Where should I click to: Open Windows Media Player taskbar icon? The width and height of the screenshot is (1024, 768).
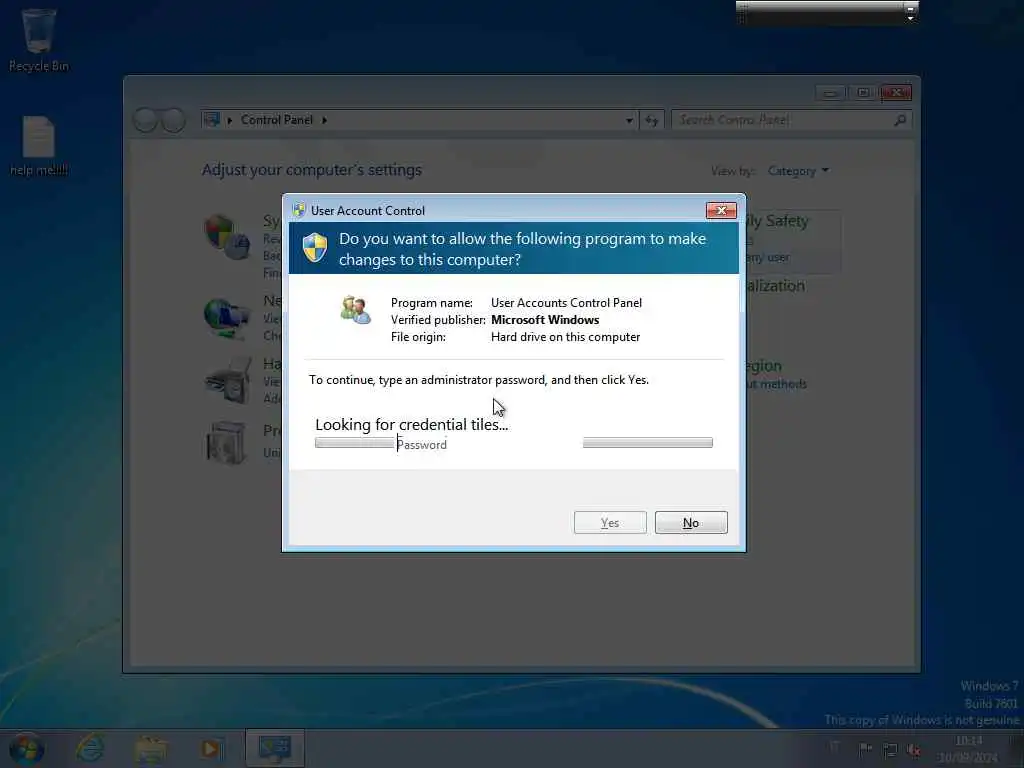(210, 749)
